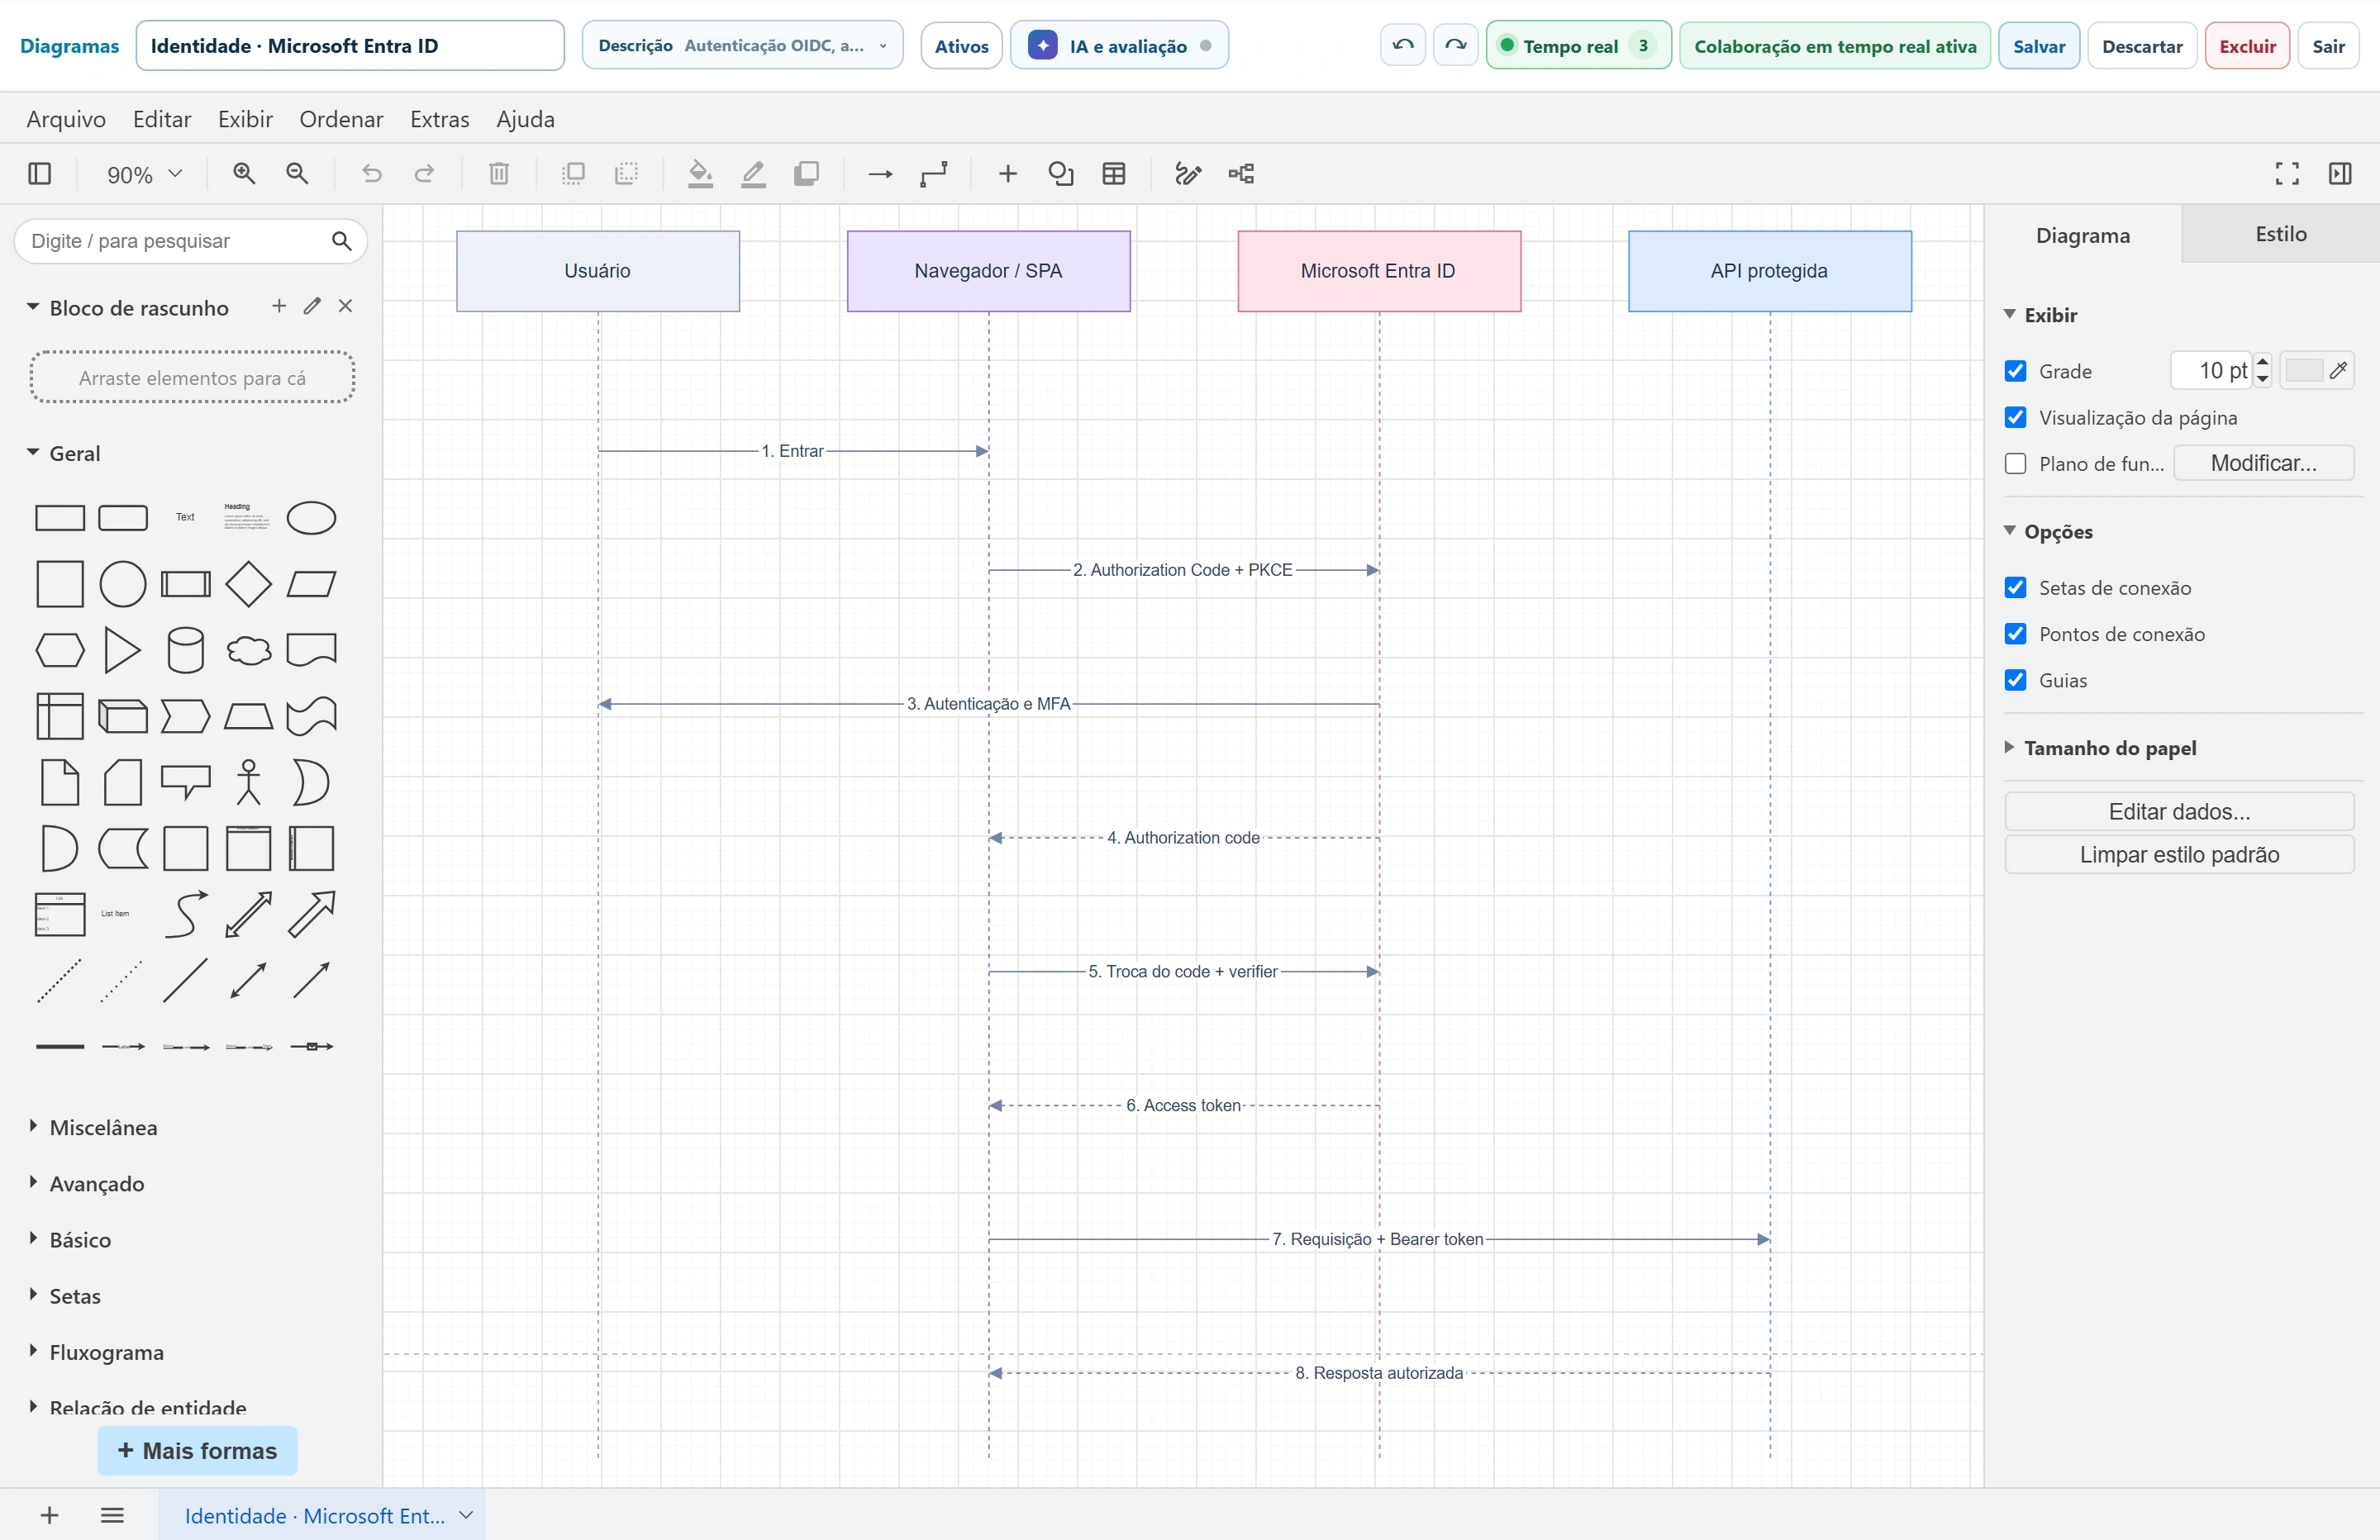Add to scratchpad with plus icon
Screen dimensions: 2380x1540
279,306
